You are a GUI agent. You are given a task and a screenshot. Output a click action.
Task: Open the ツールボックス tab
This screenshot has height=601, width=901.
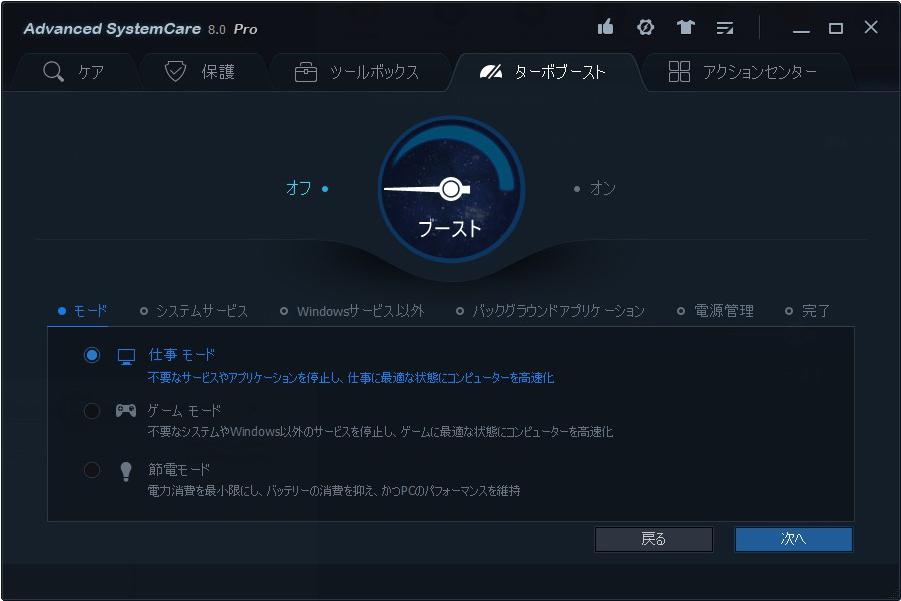pos(357,72)
